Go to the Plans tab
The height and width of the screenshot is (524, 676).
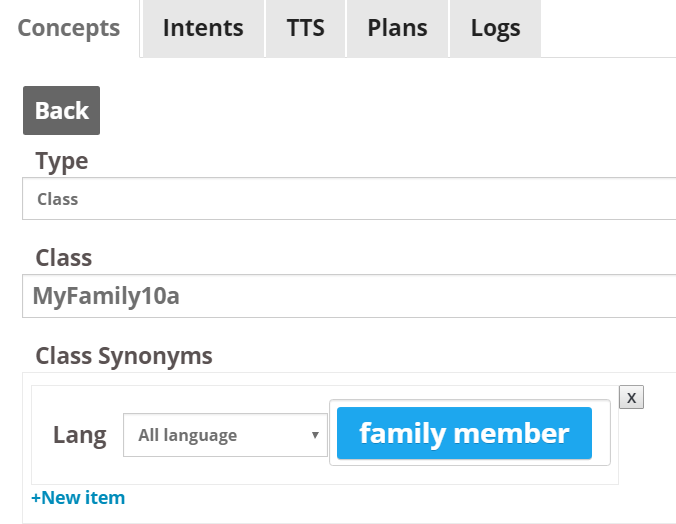(397, 28)
